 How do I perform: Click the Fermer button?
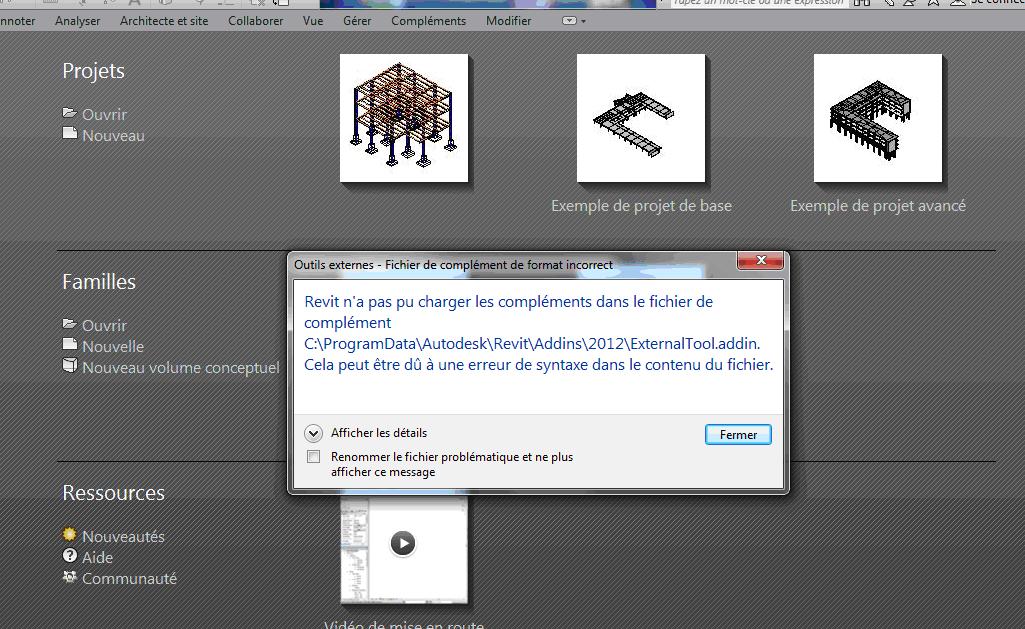point(738,435)
